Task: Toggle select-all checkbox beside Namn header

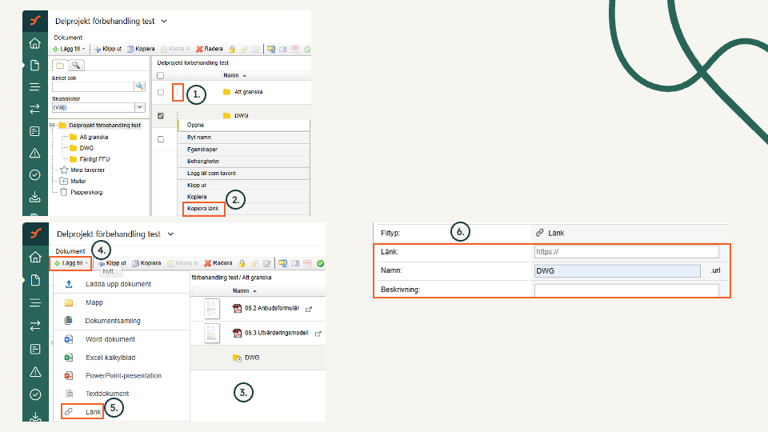Action: 160,75
